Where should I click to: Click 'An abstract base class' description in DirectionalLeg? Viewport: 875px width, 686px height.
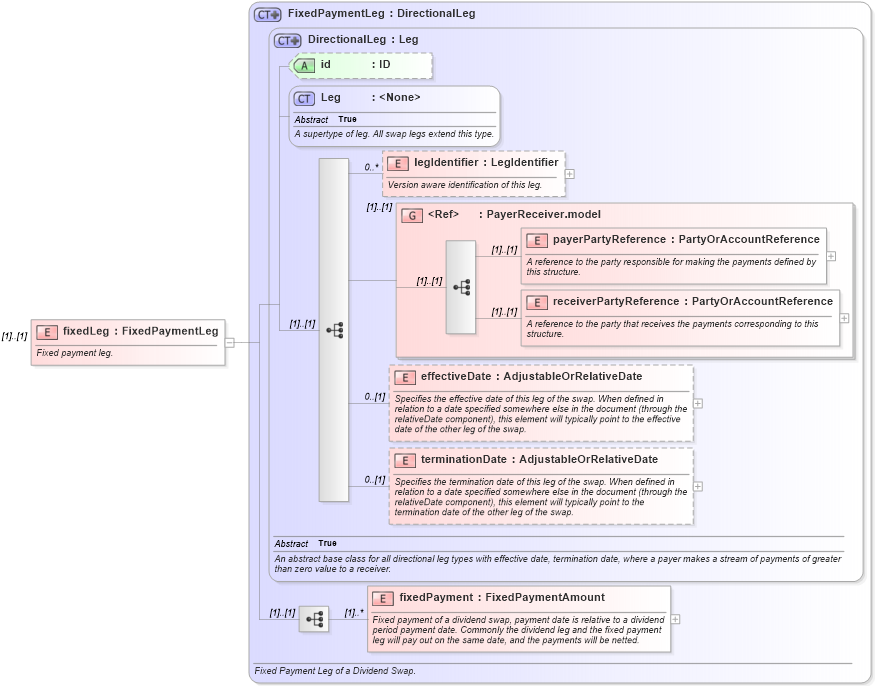[x=557, y=564]
